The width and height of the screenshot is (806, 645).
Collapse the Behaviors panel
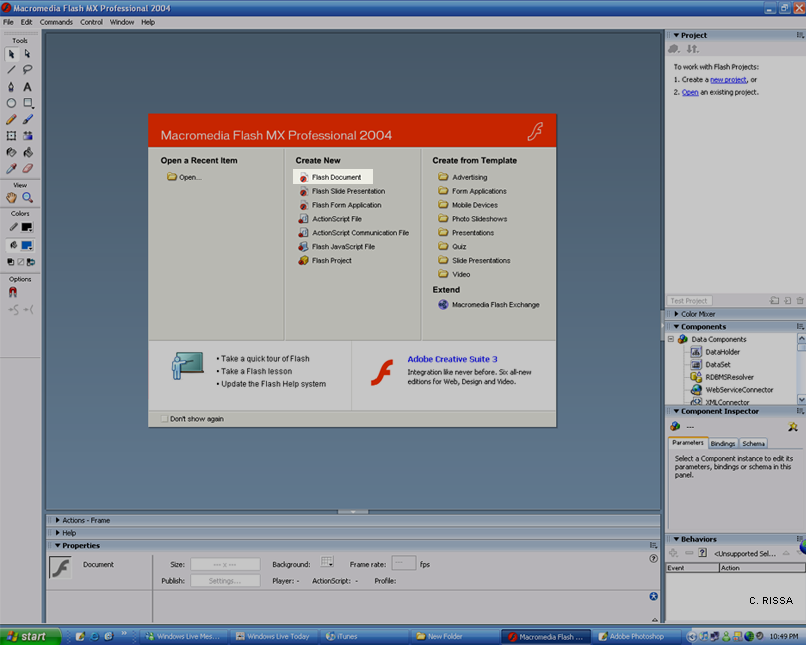click(676, 540)
